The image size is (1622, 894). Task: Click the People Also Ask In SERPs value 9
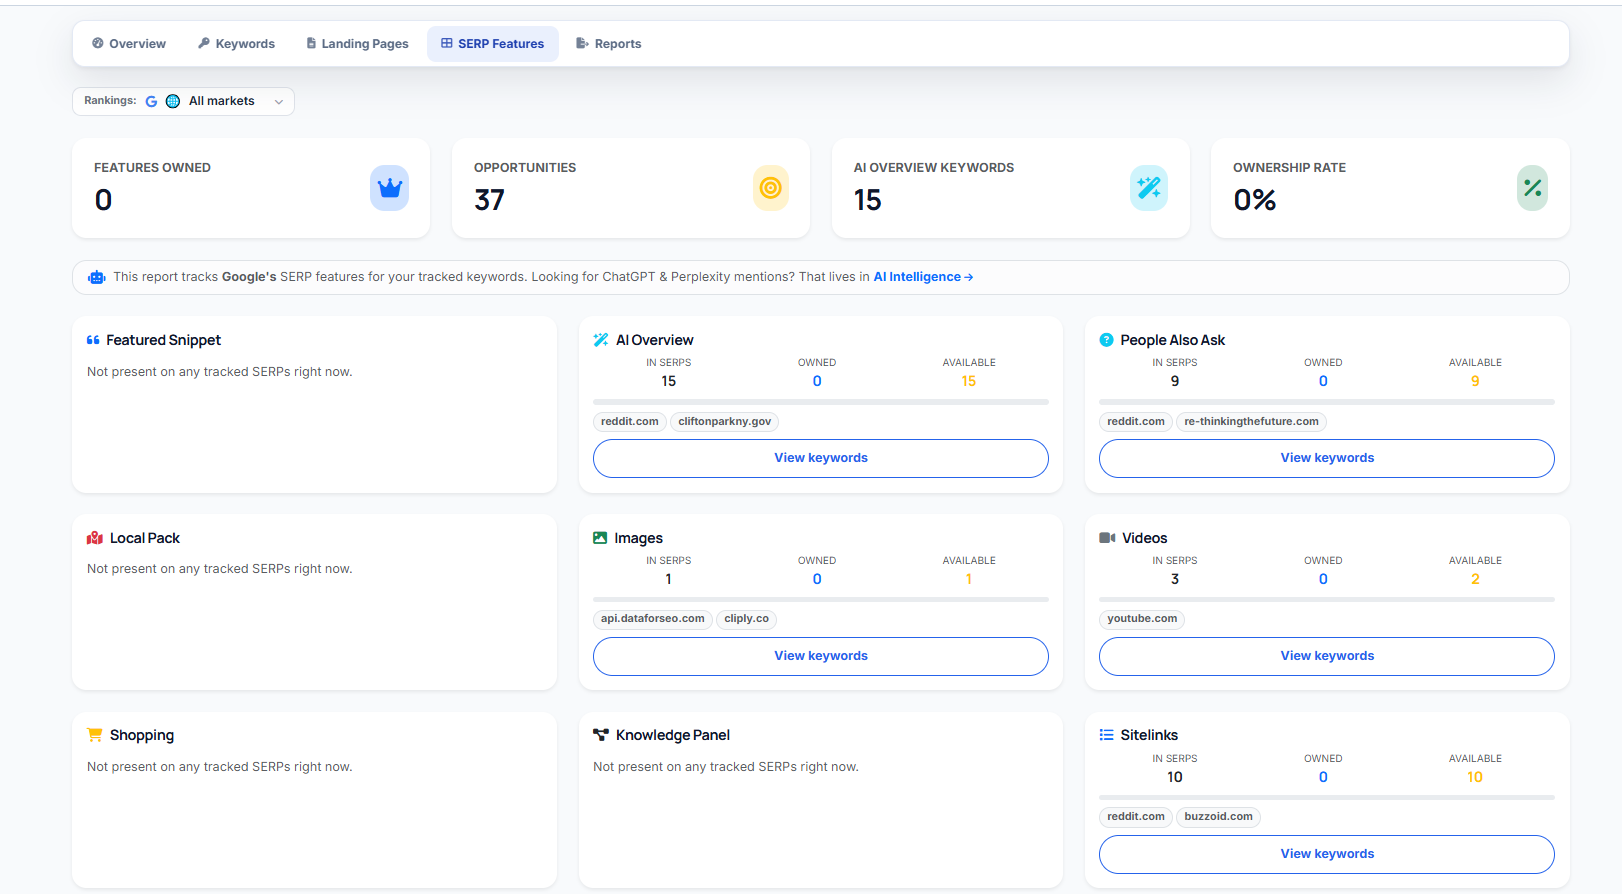[1175, 381]
